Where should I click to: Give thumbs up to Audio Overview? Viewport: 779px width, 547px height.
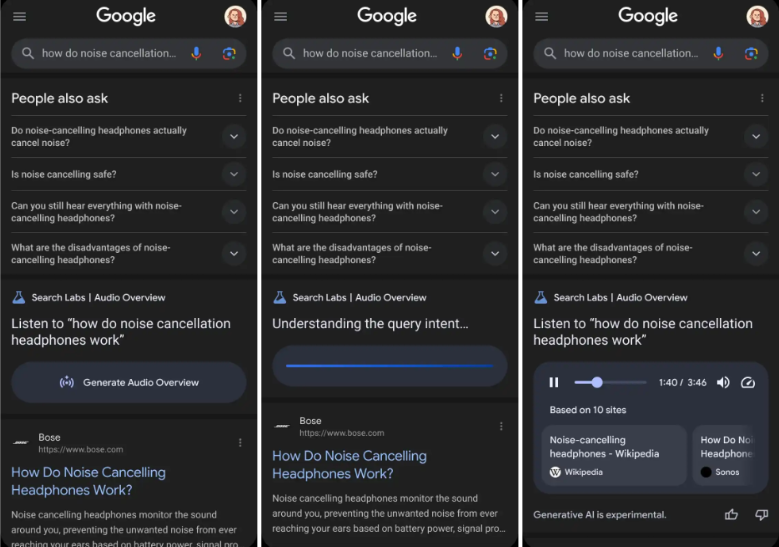pos(731,515)
